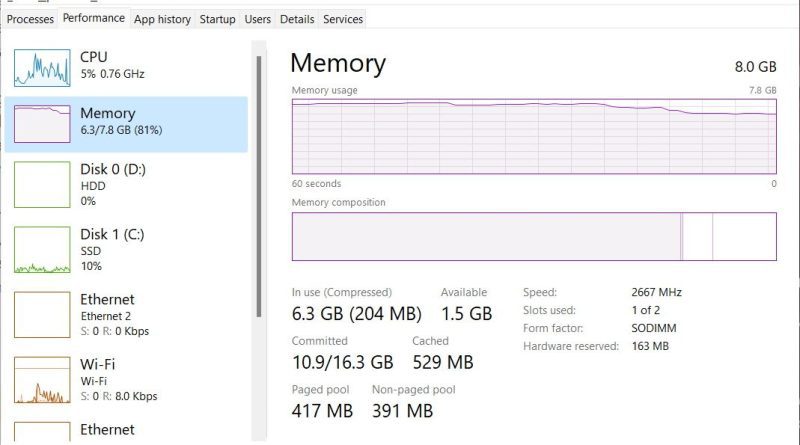
Task: Click the free segment of Memory composition
Action: [744, 236]
